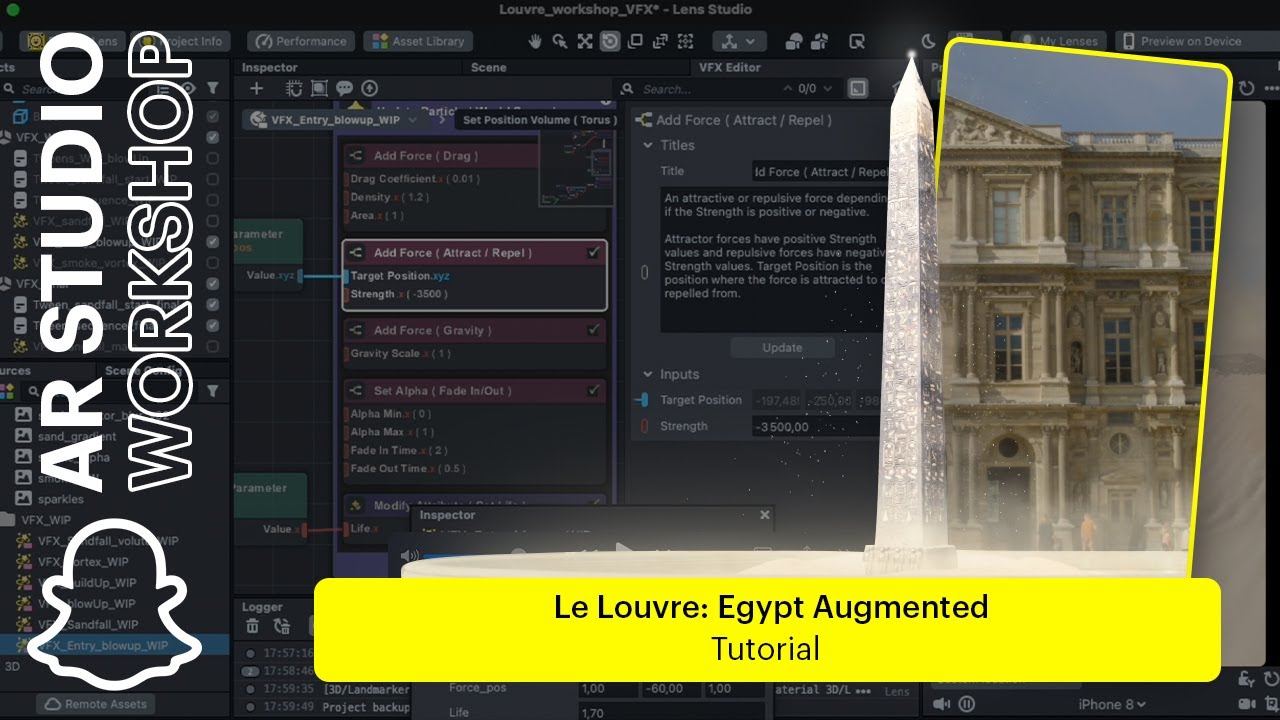The width and height of the screenshot is (1280, 720).
Task: Add new item with plus icon
Action: point(256,88)
